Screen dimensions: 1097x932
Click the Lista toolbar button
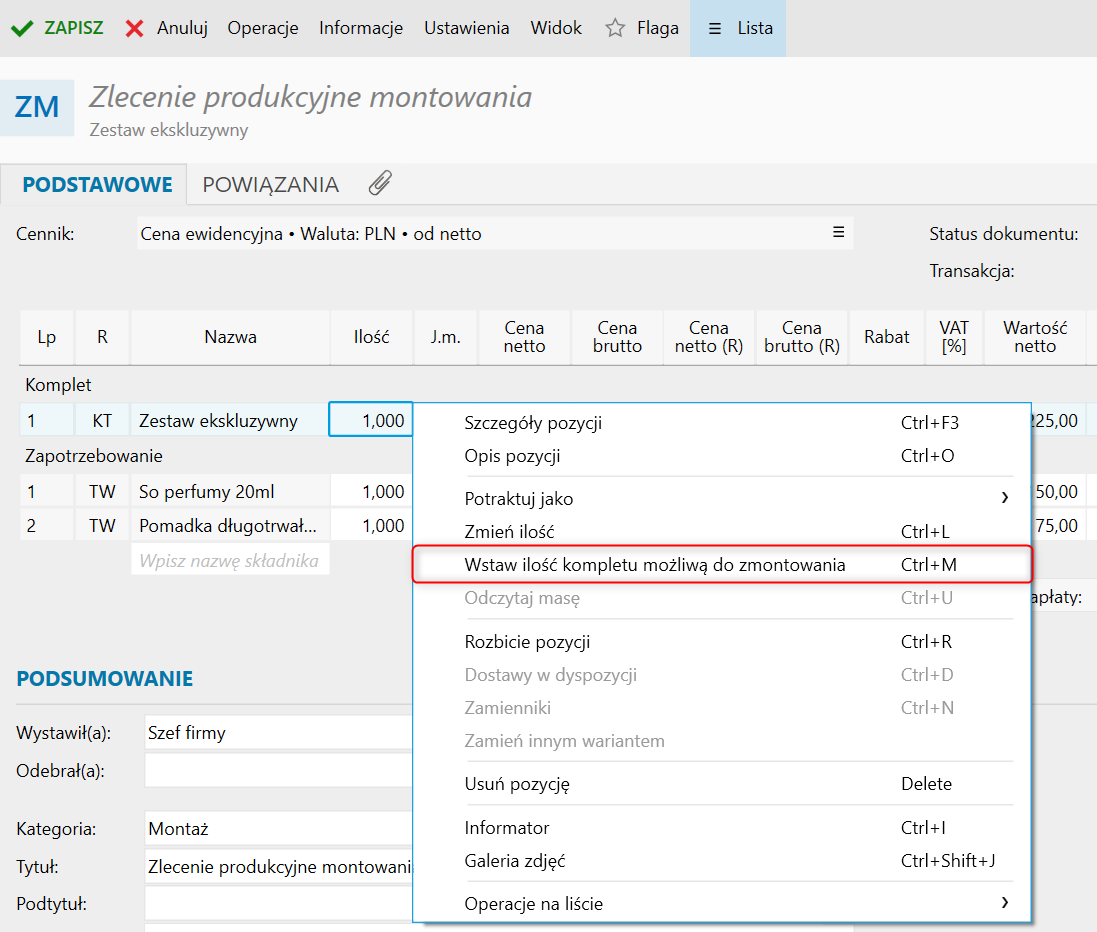(x=739, y=28)
